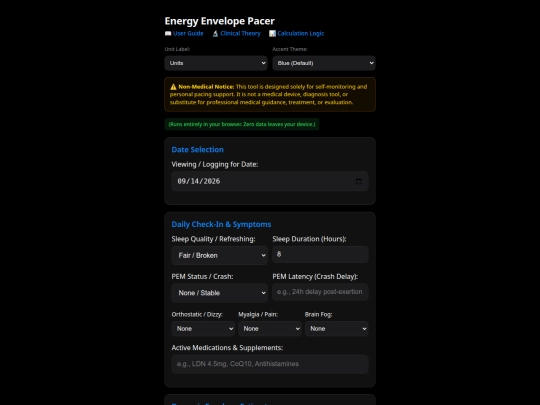Open the Calculation Logic link
Image resolution: width=540 pixels, height=405 pixels.
300,33
